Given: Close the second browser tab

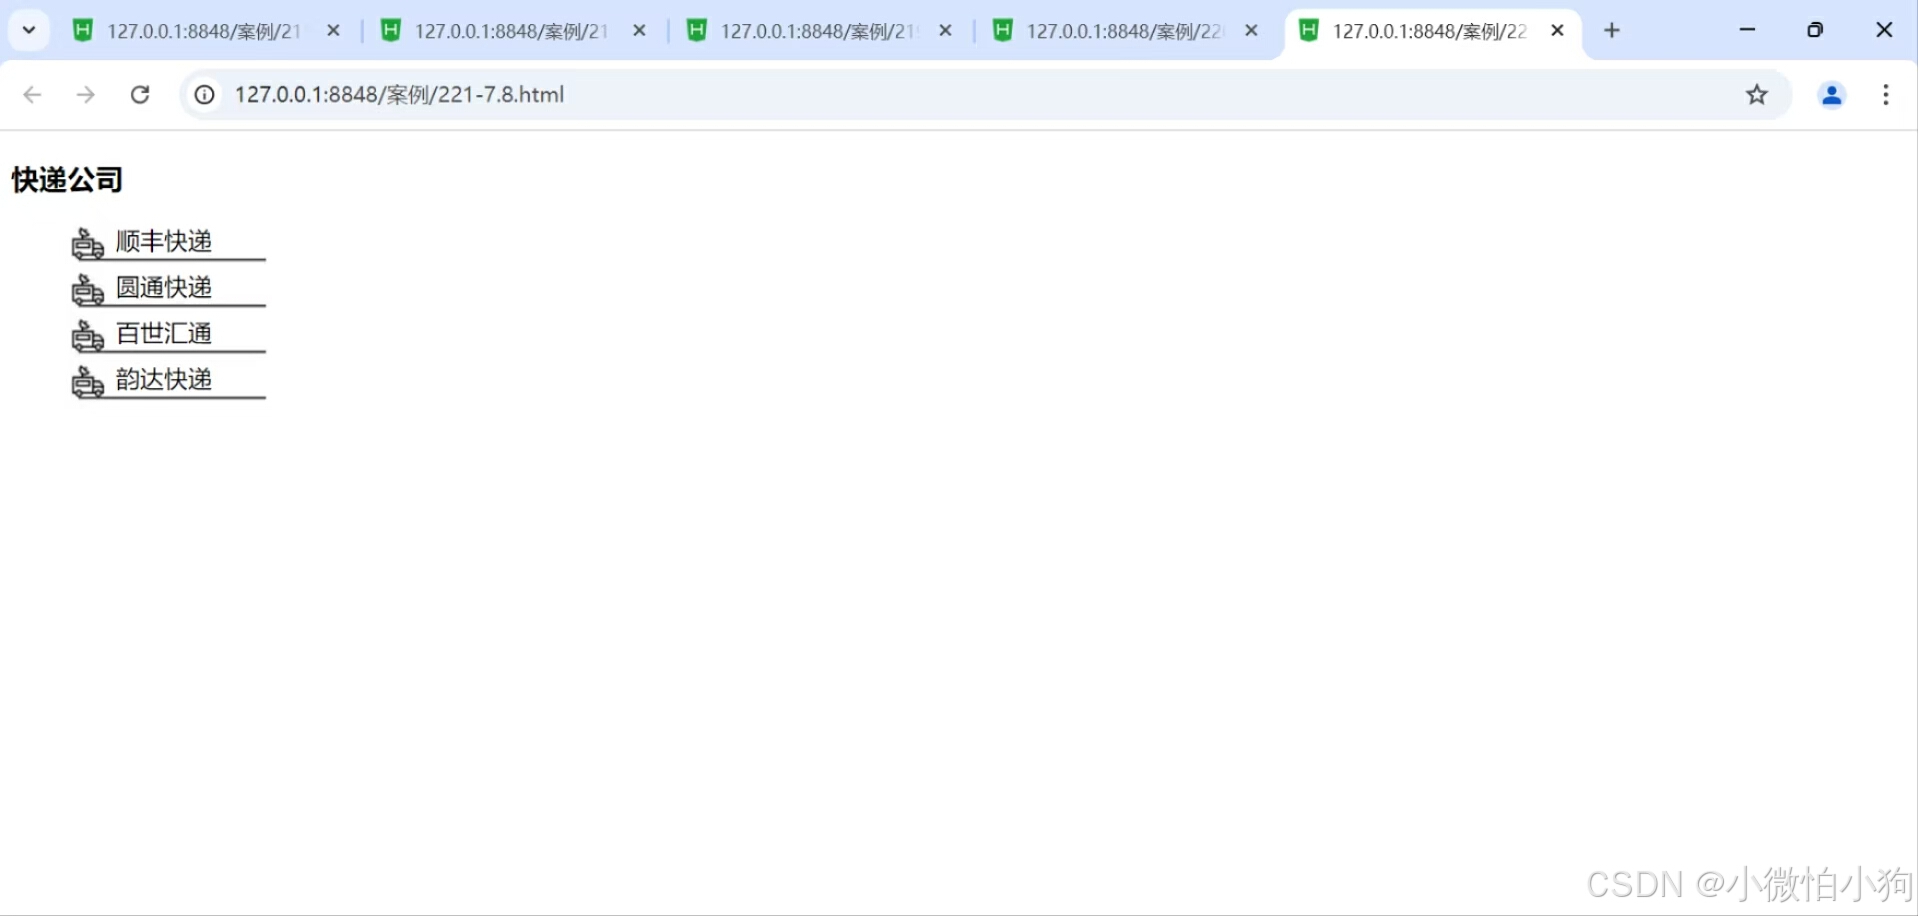Looking at the screenshot, I should click(640, 31).
